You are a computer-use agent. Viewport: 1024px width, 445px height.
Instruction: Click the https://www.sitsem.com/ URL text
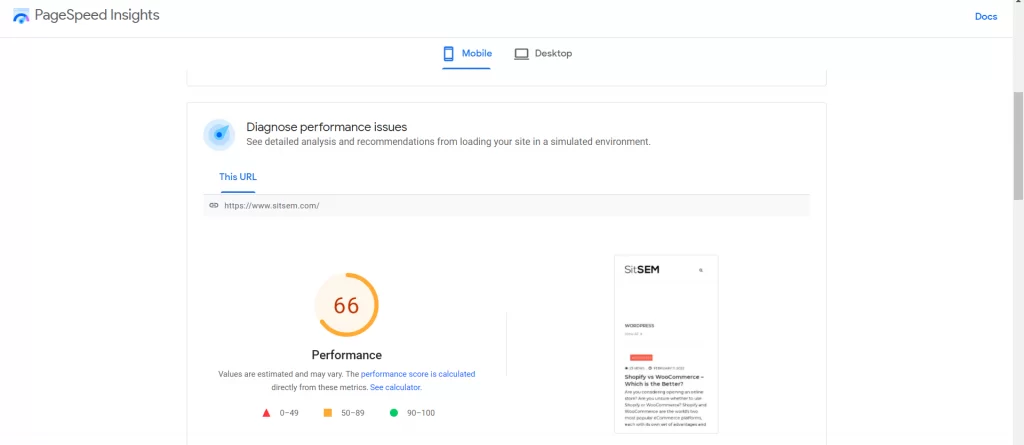271,205
